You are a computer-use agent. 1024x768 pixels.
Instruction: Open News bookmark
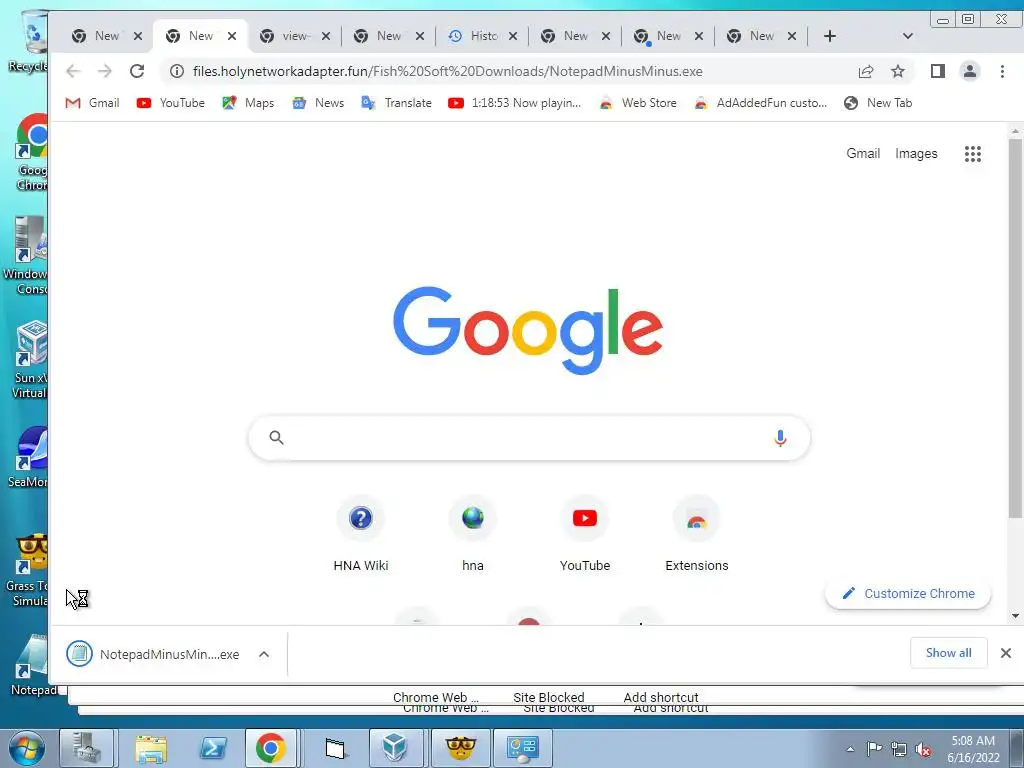point(319,103)
